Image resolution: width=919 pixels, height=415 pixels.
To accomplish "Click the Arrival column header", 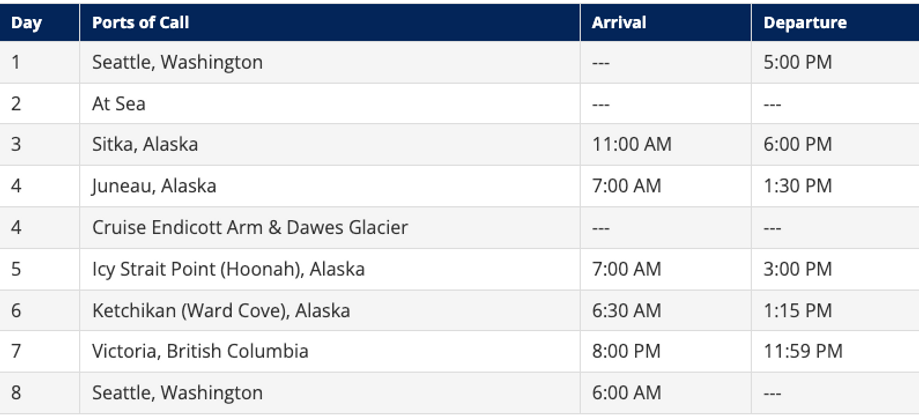I will pyautogui.click(x=619, y=23).
